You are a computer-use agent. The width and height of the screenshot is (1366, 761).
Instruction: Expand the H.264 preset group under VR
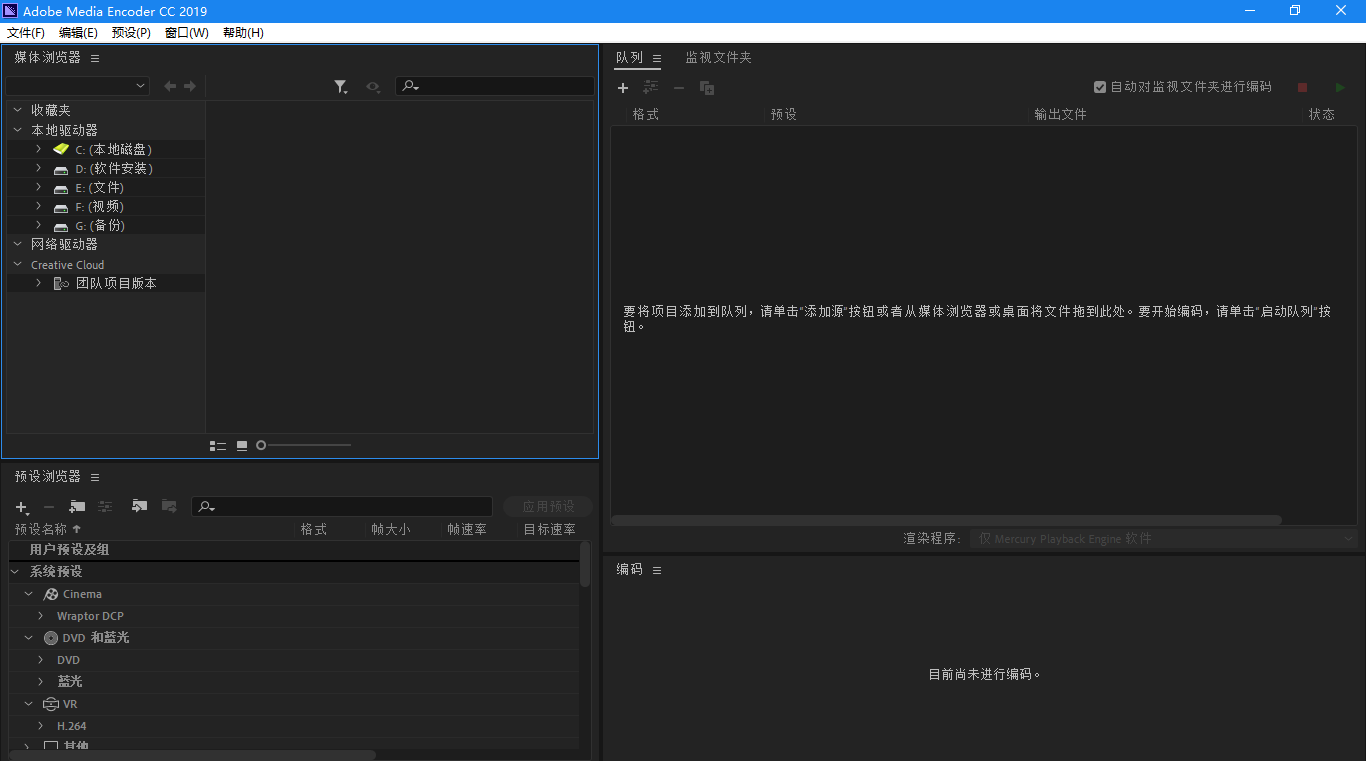coord(41,726)
